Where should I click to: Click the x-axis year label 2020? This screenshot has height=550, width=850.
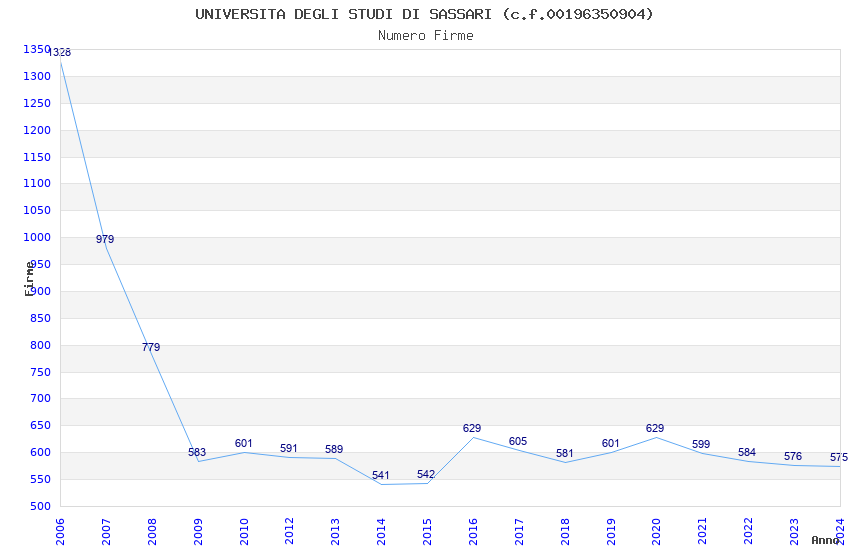coord(657,532)
